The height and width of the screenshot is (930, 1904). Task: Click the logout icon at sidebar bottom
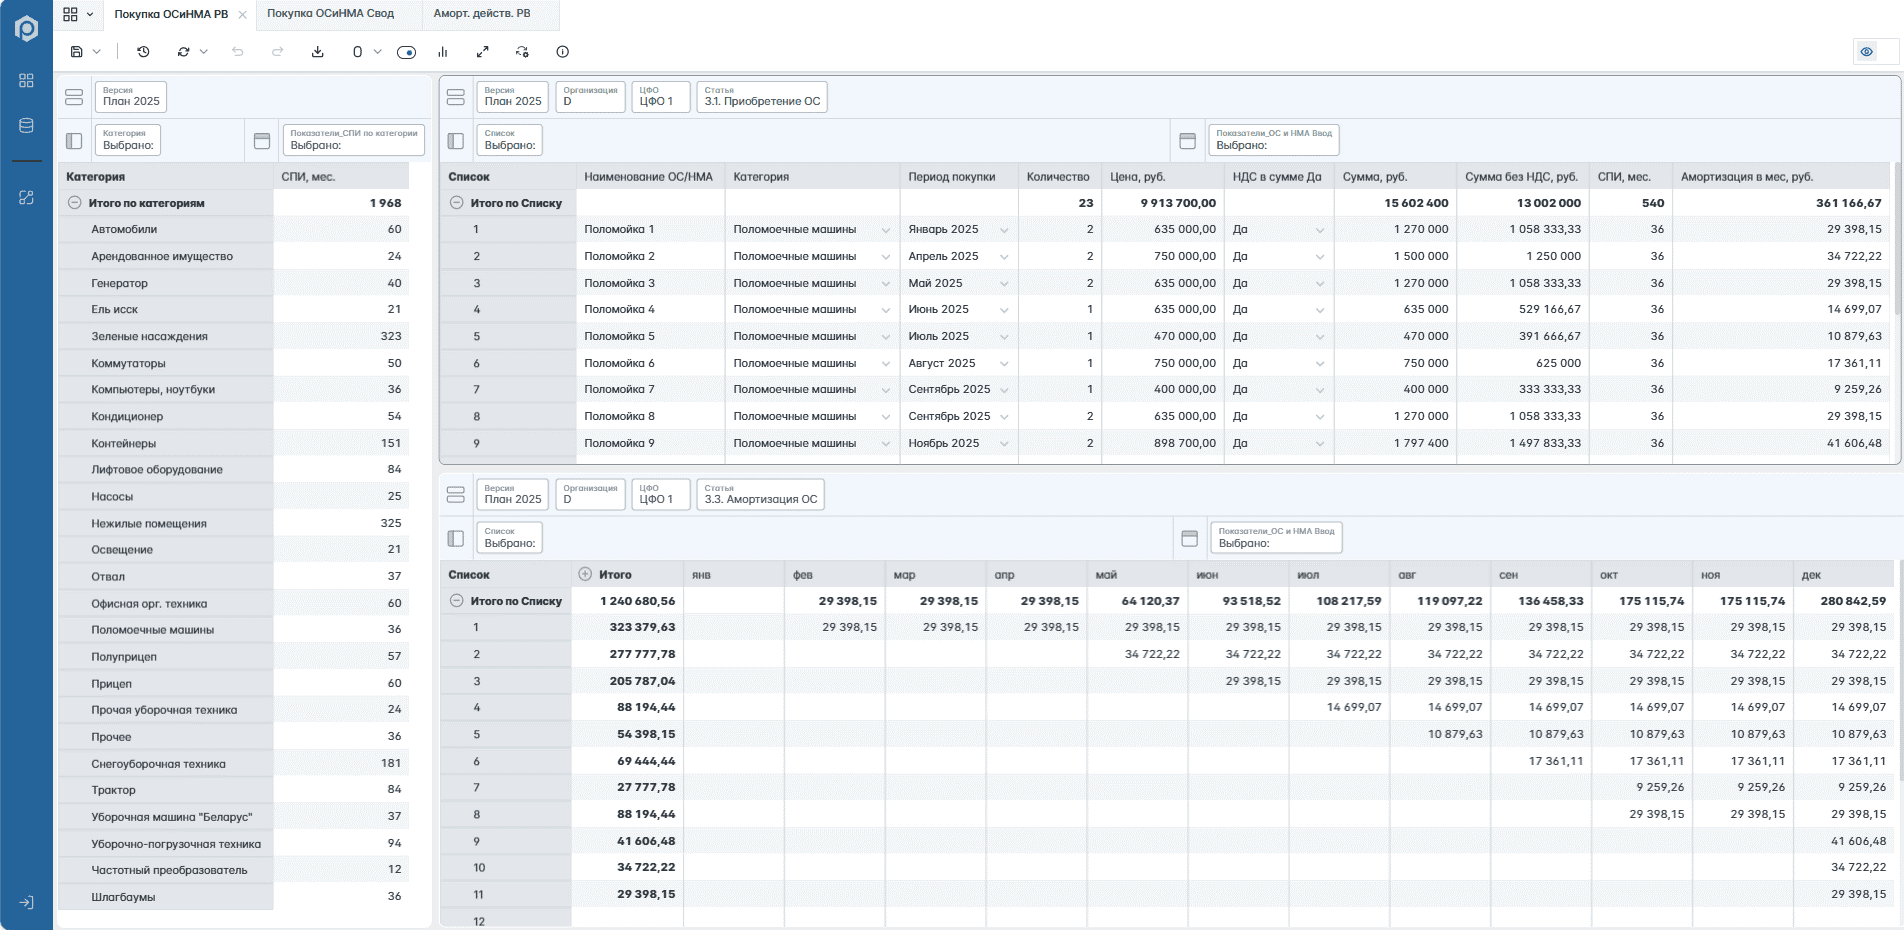(26, 902)
